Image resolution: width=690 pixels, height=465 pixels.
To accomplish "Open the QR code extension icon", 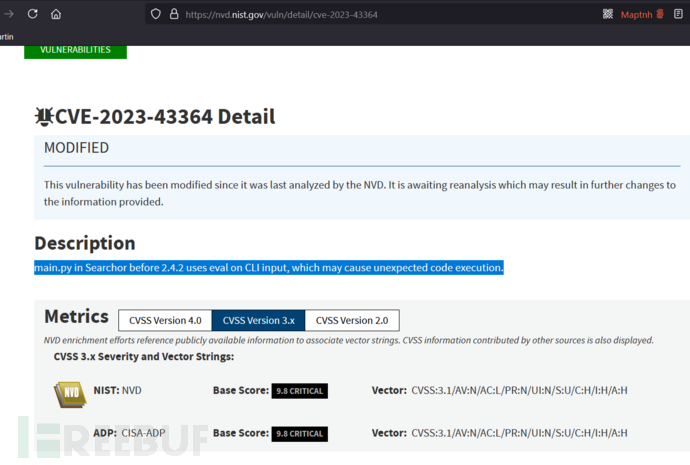I will (608, 14).
